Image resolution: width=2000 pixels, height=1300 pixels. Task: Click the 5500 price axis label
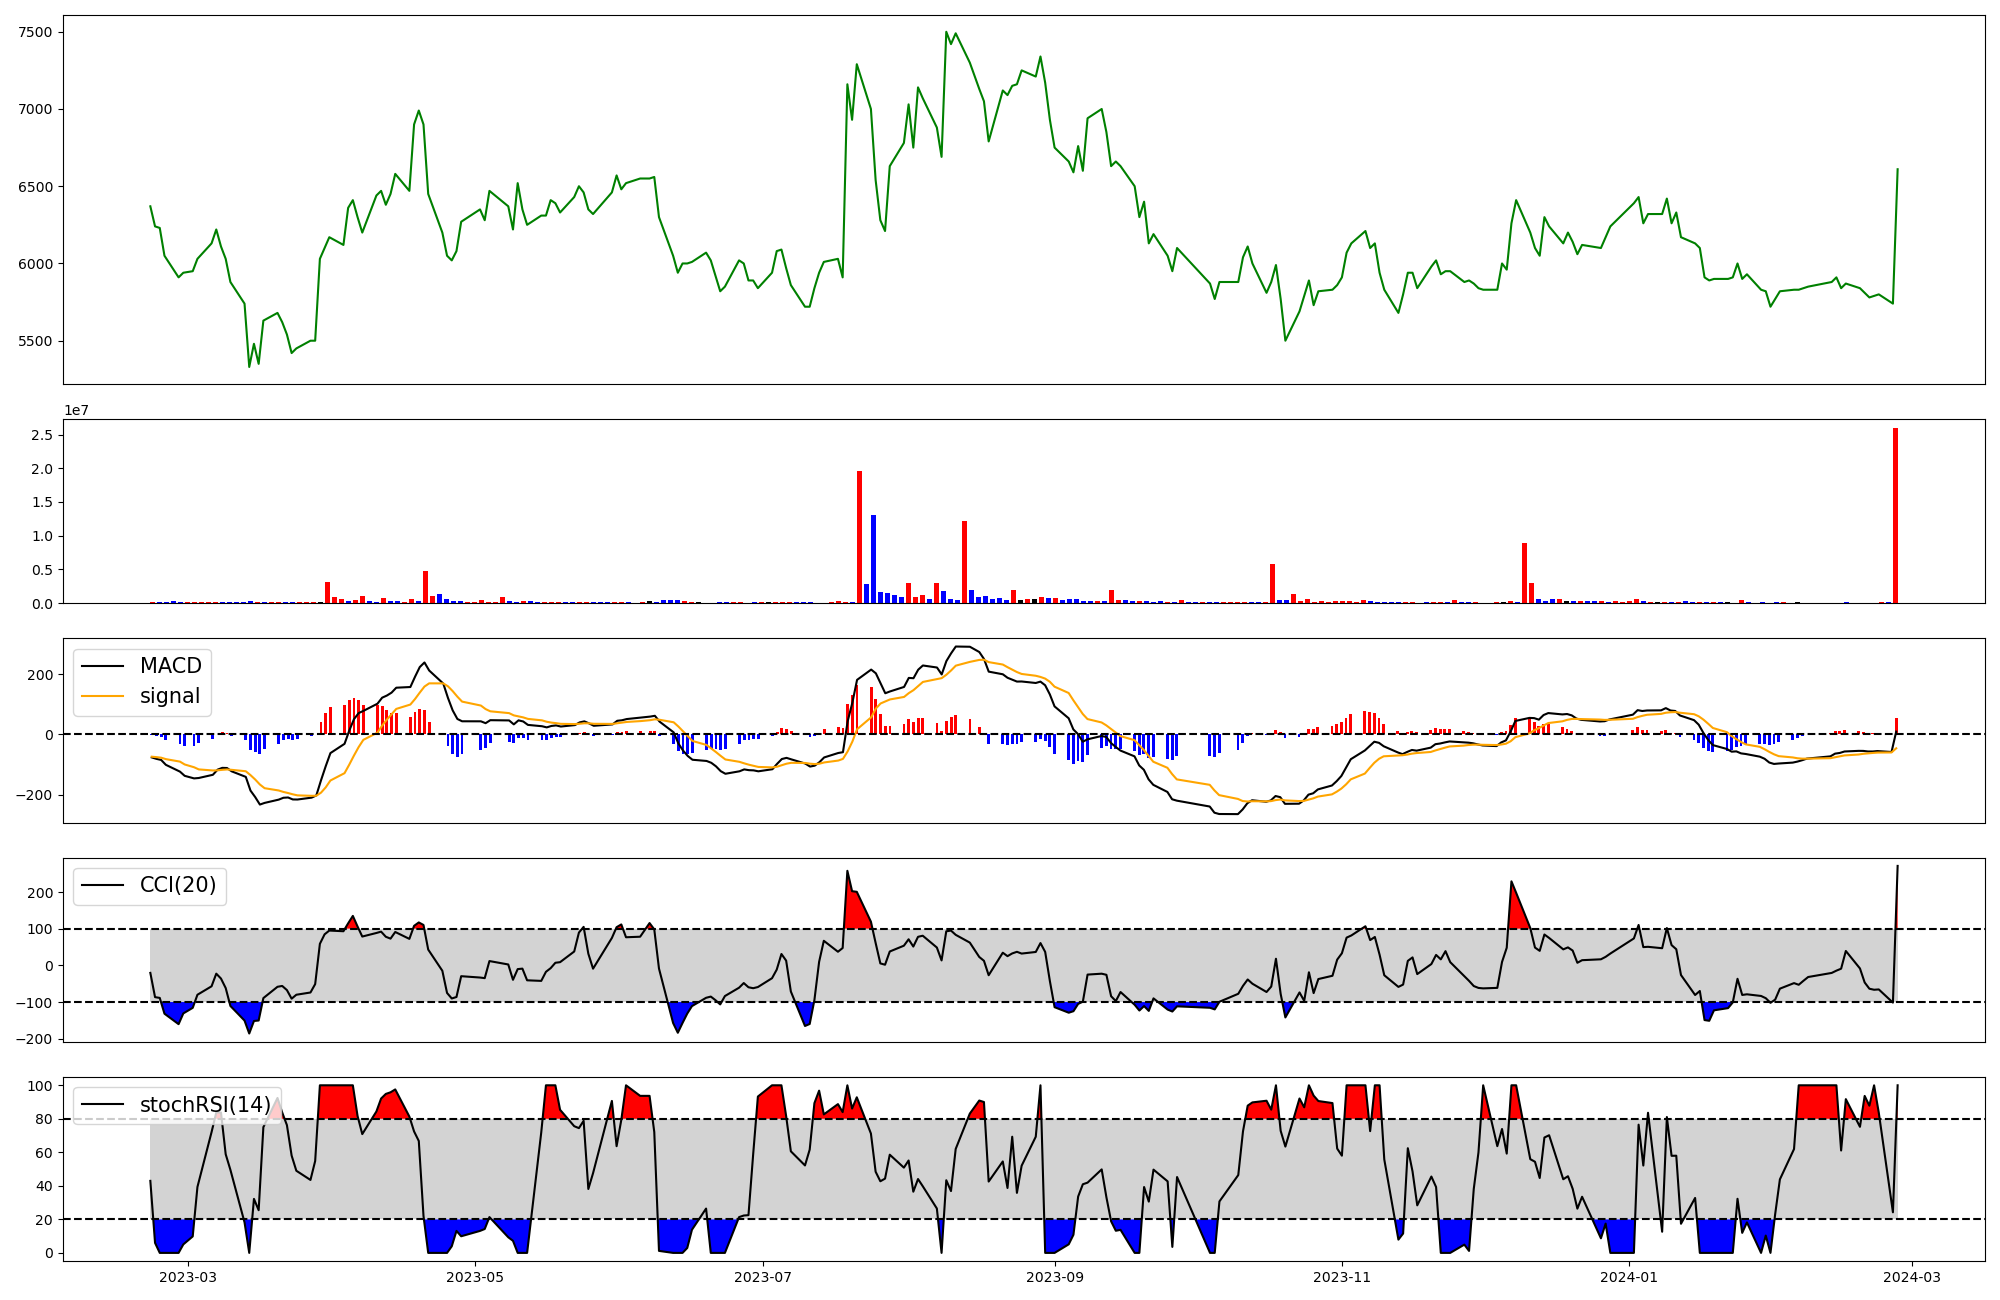35,341
